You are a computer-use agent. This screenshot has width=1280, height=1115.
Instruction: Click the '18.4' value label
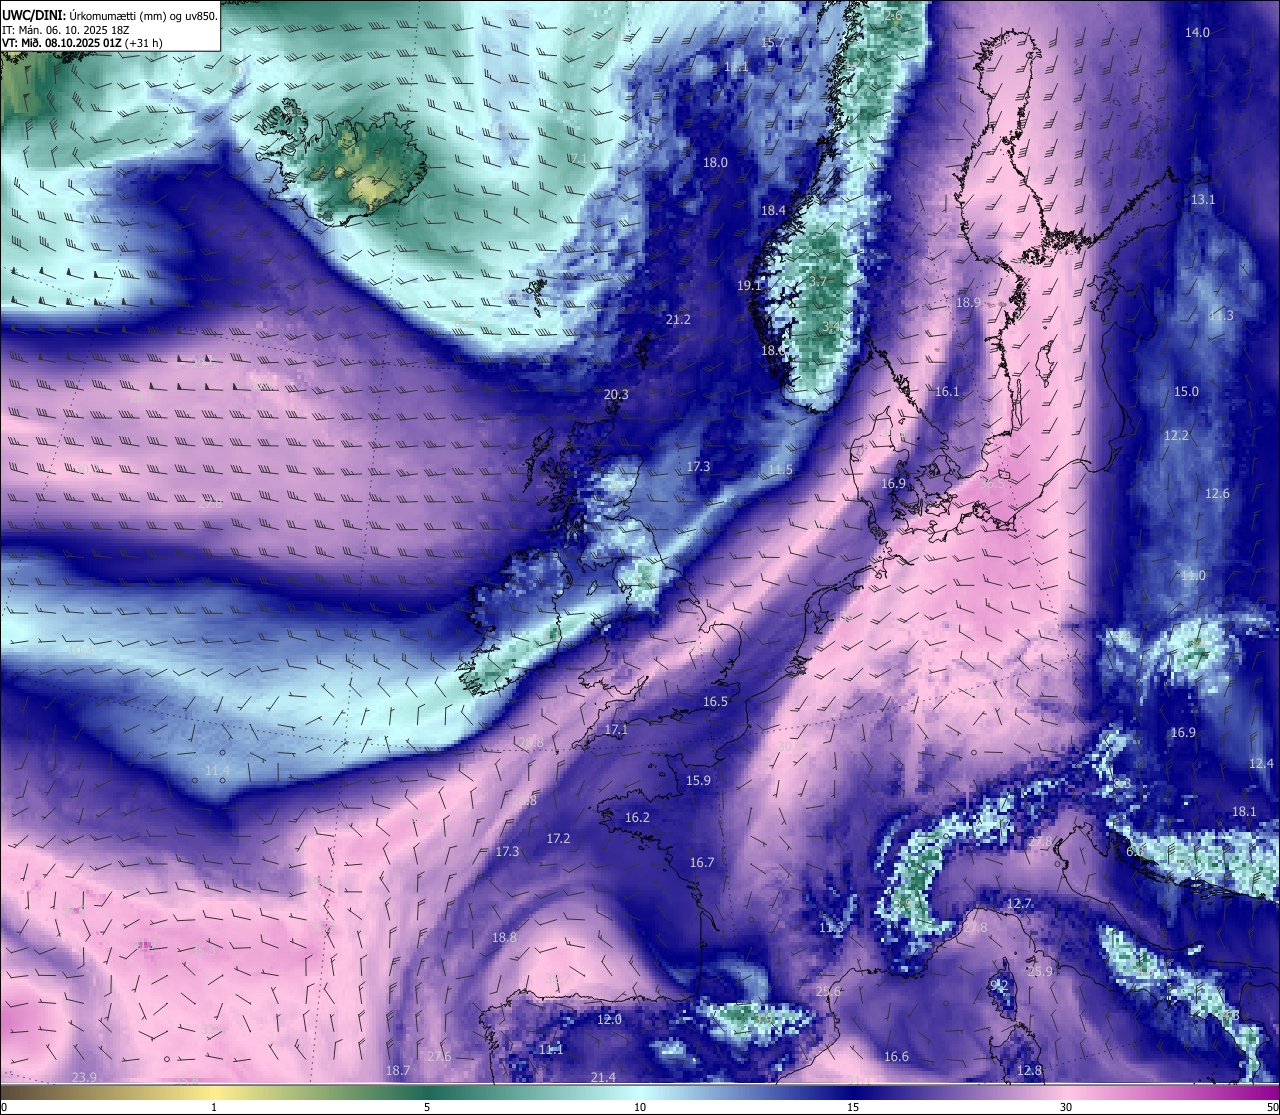click(x=773, y=211)
